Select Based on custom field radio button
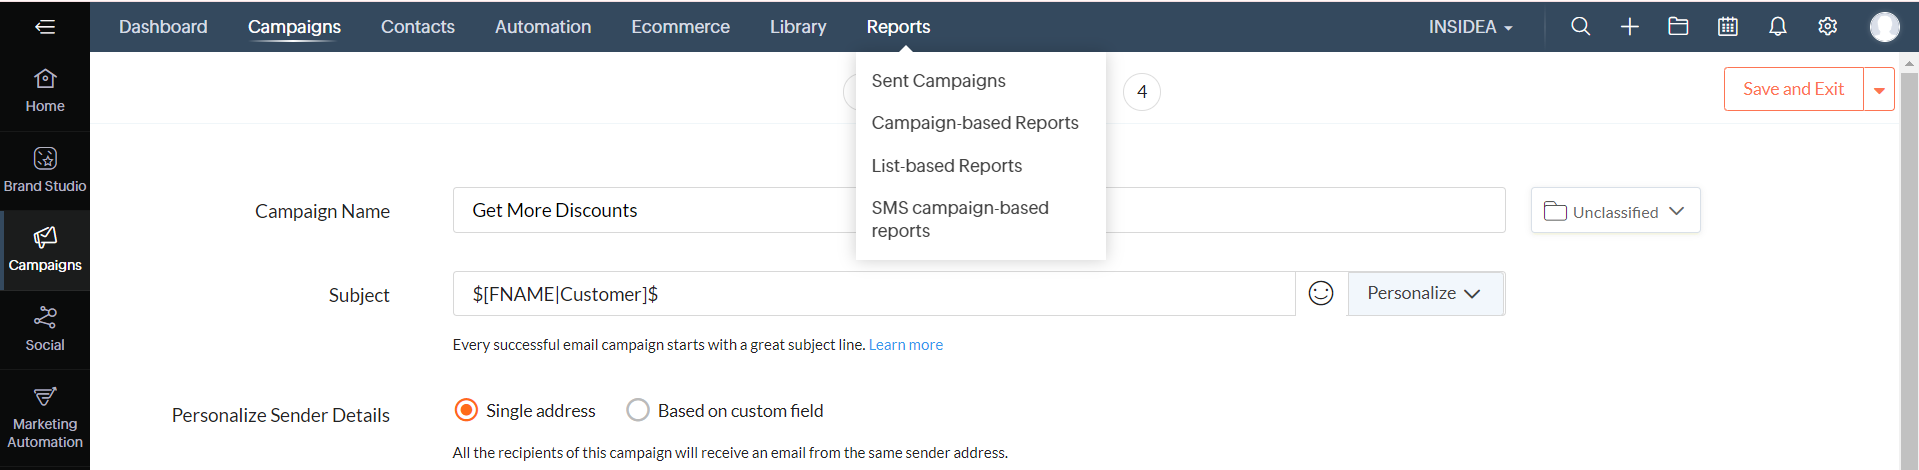This screenshot has height=470, width=1919. 638,410
